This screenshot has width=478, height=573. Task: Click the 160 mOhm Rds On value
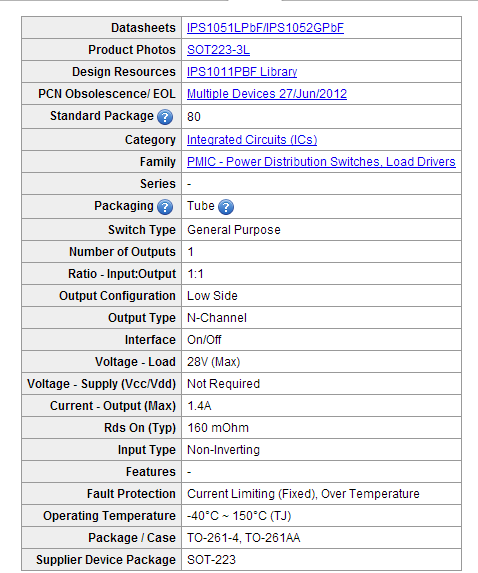tap(218, 428)
